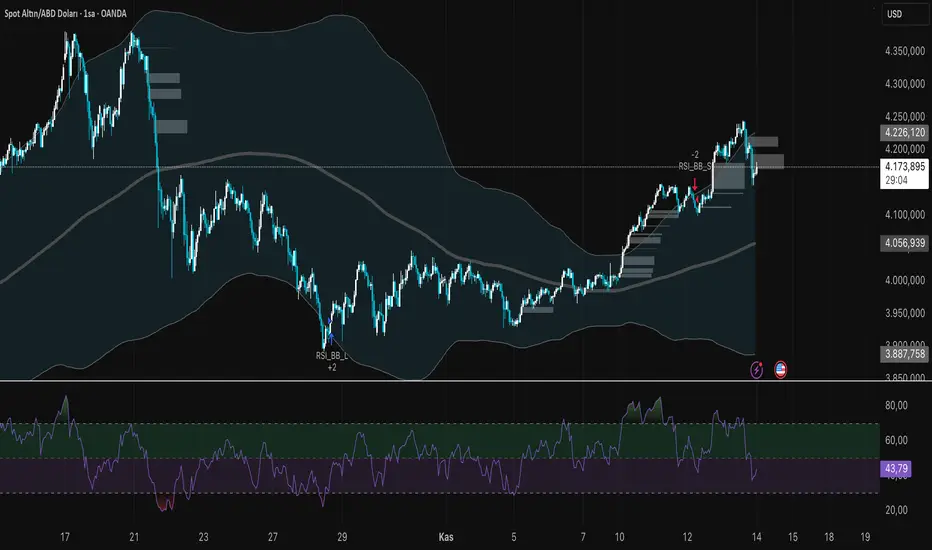Screen dimensions: 932x550
Task: Click the 4.350,000 price axis level
Action: [904, 51]
